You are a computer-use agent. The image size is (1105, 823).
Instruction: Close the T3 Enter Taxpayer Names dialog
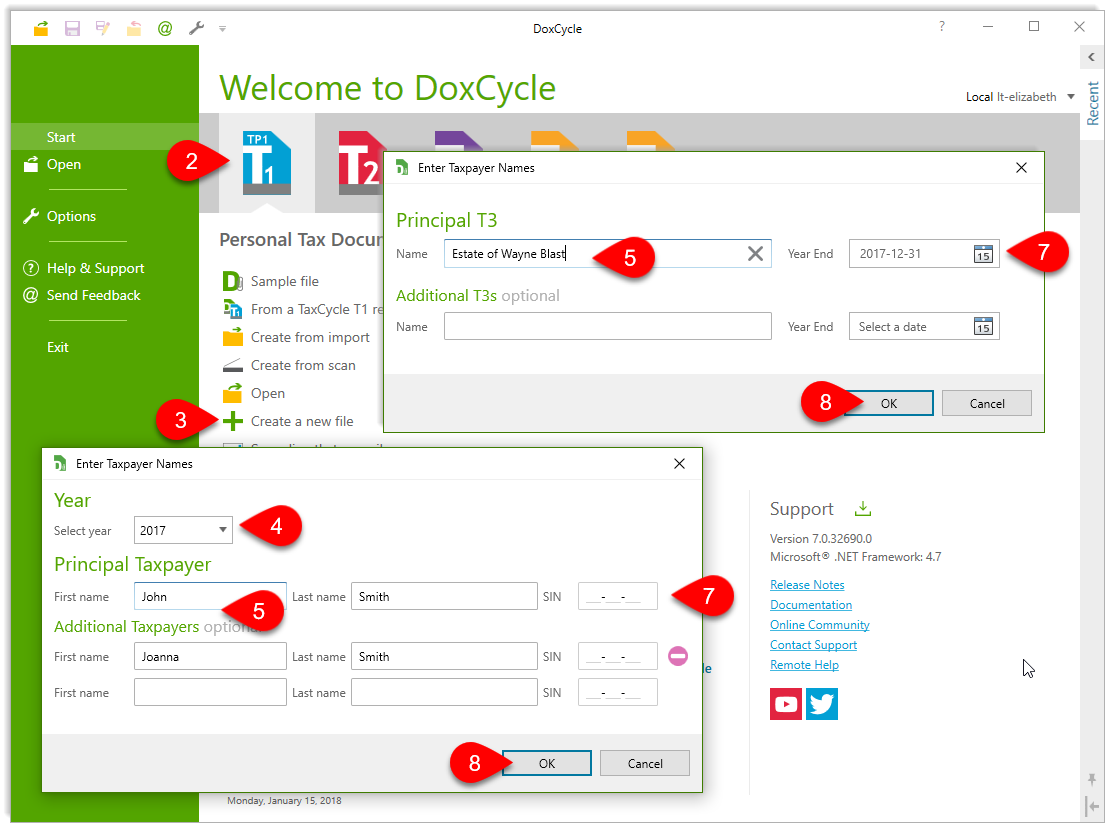[1021, 168]
